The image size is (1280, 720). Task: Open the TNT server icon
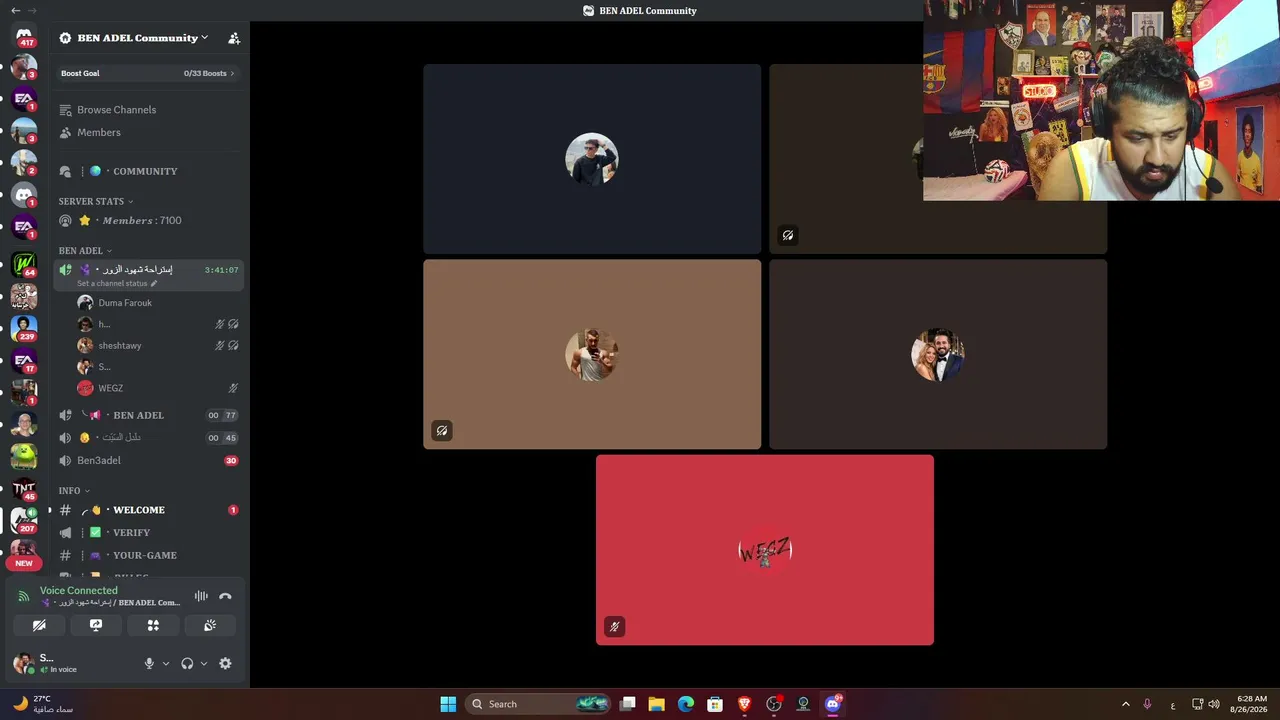[24, 488]
